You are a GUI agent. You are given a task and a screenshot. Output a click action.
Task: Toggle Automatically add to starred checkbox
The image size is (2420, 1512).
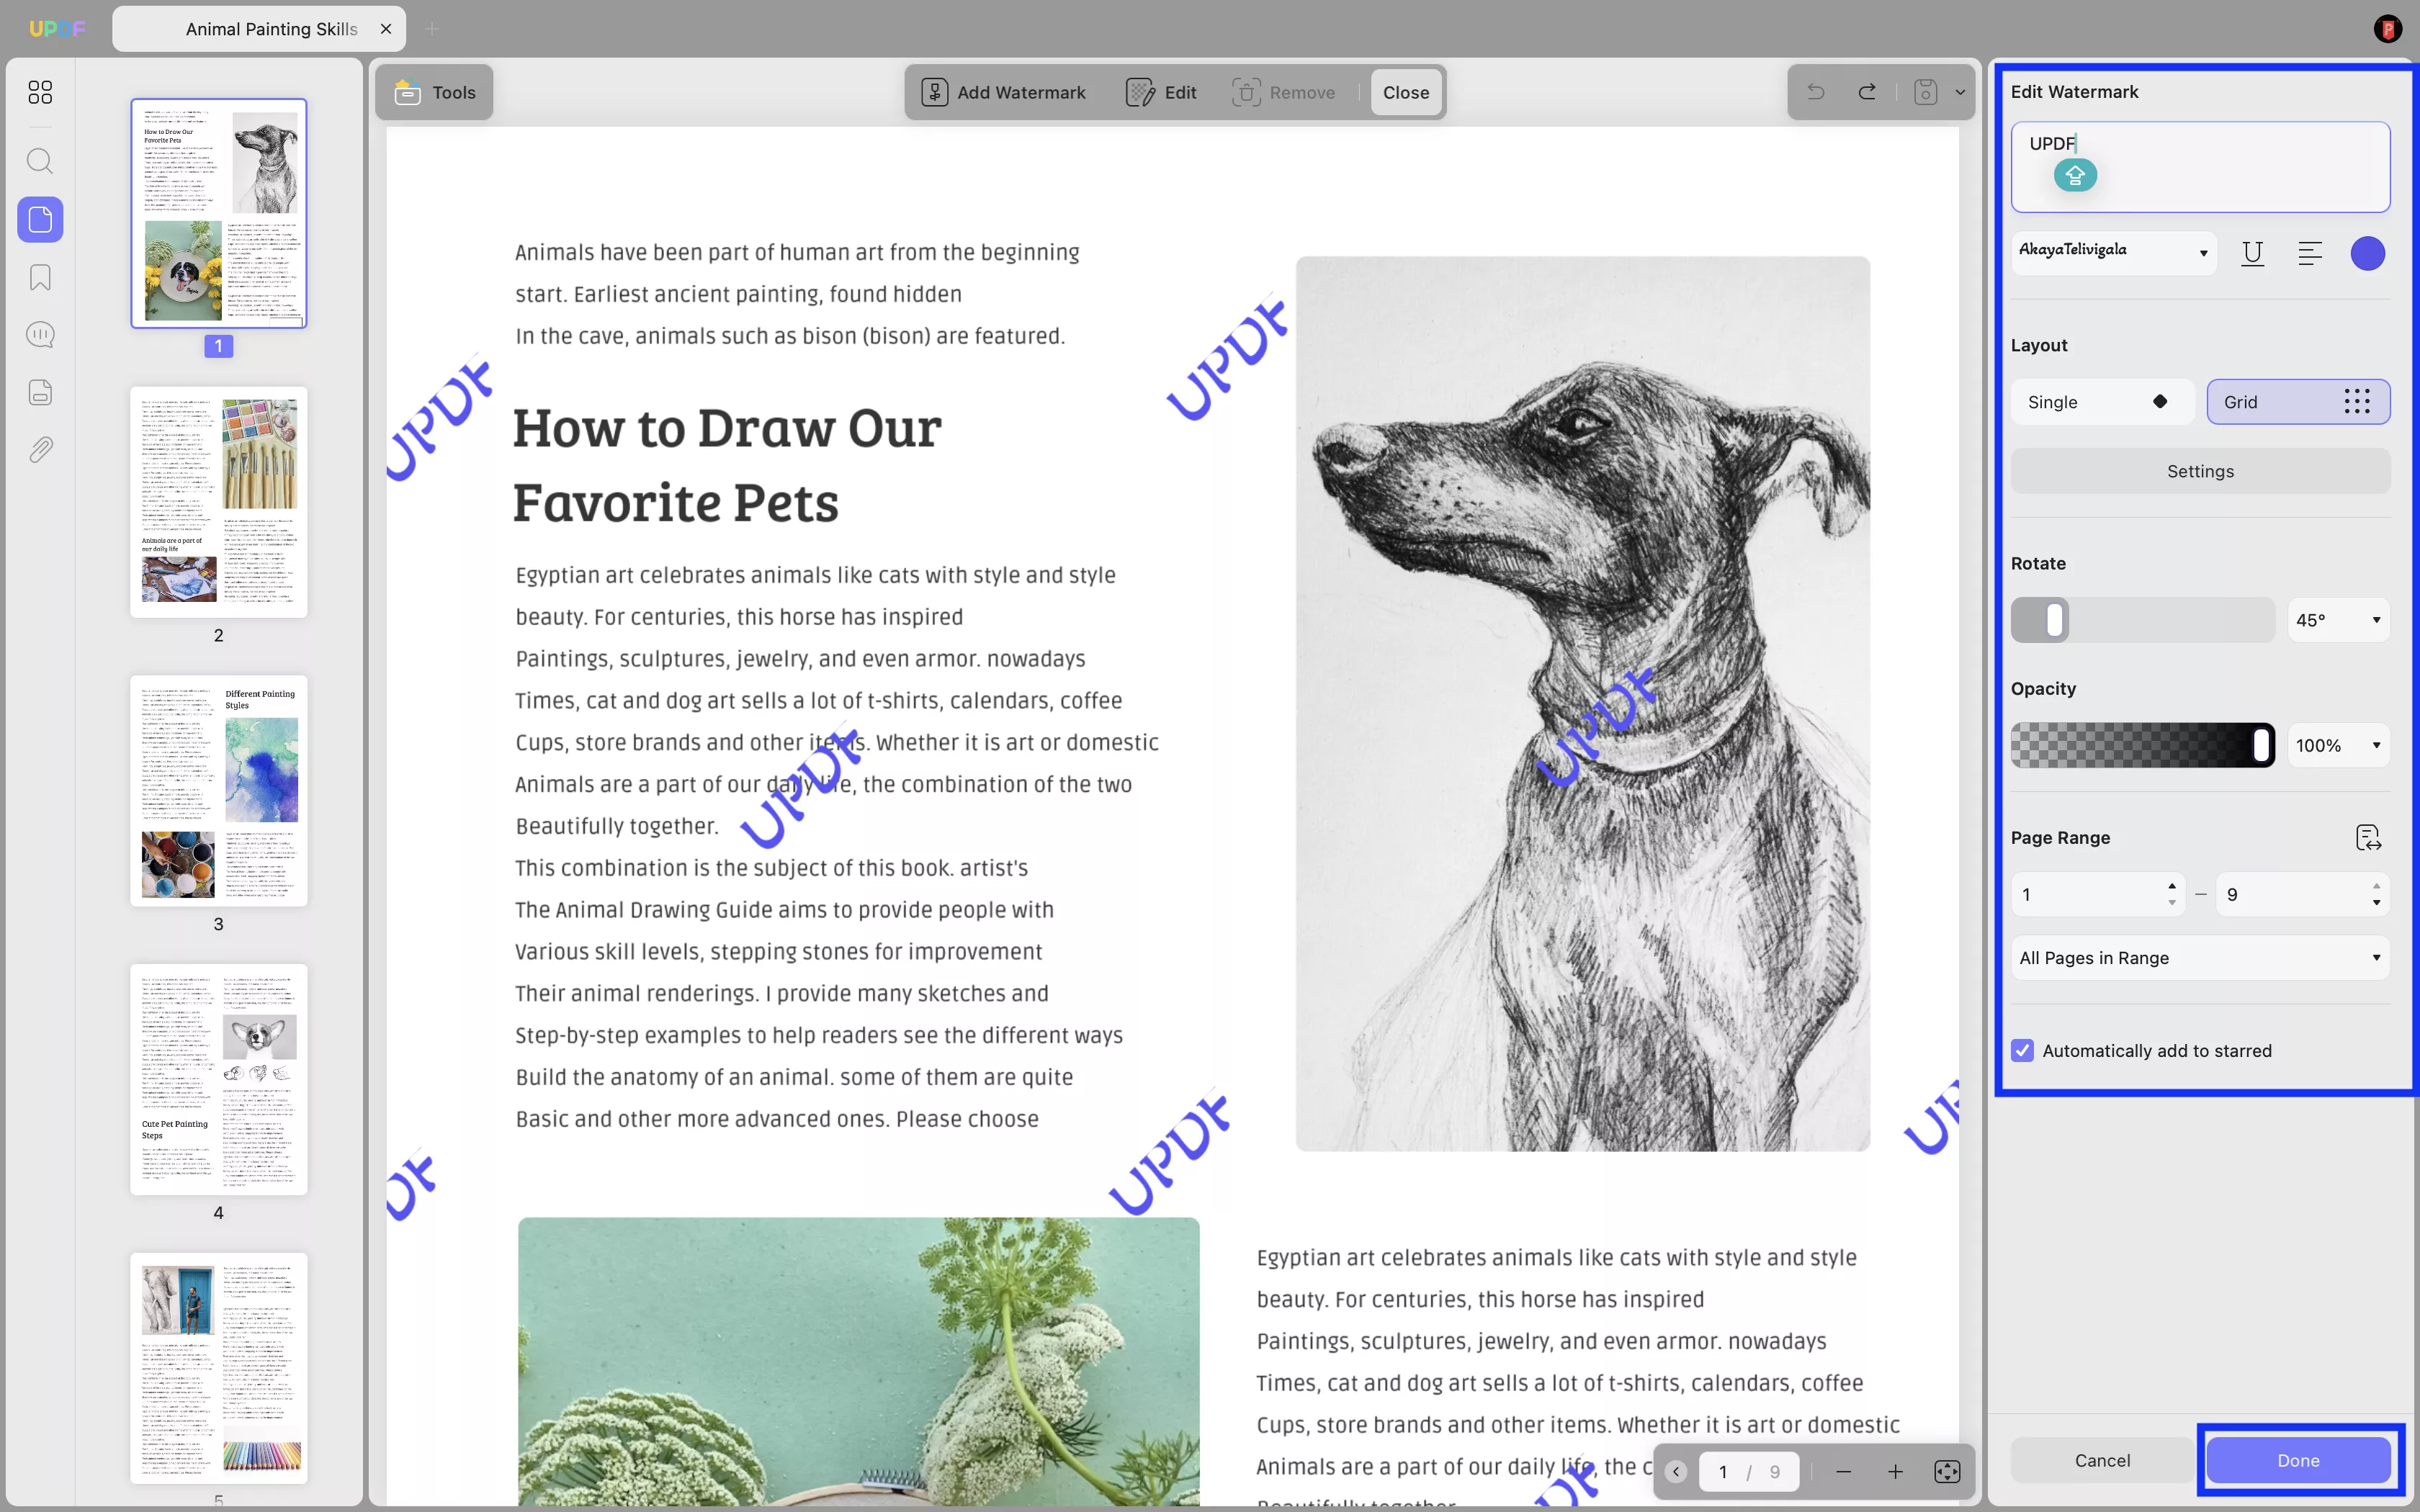point(2023,1050)
